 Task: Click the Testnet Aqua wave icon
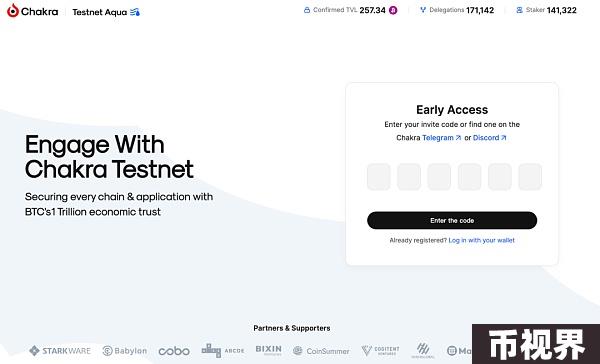point(135,12)
